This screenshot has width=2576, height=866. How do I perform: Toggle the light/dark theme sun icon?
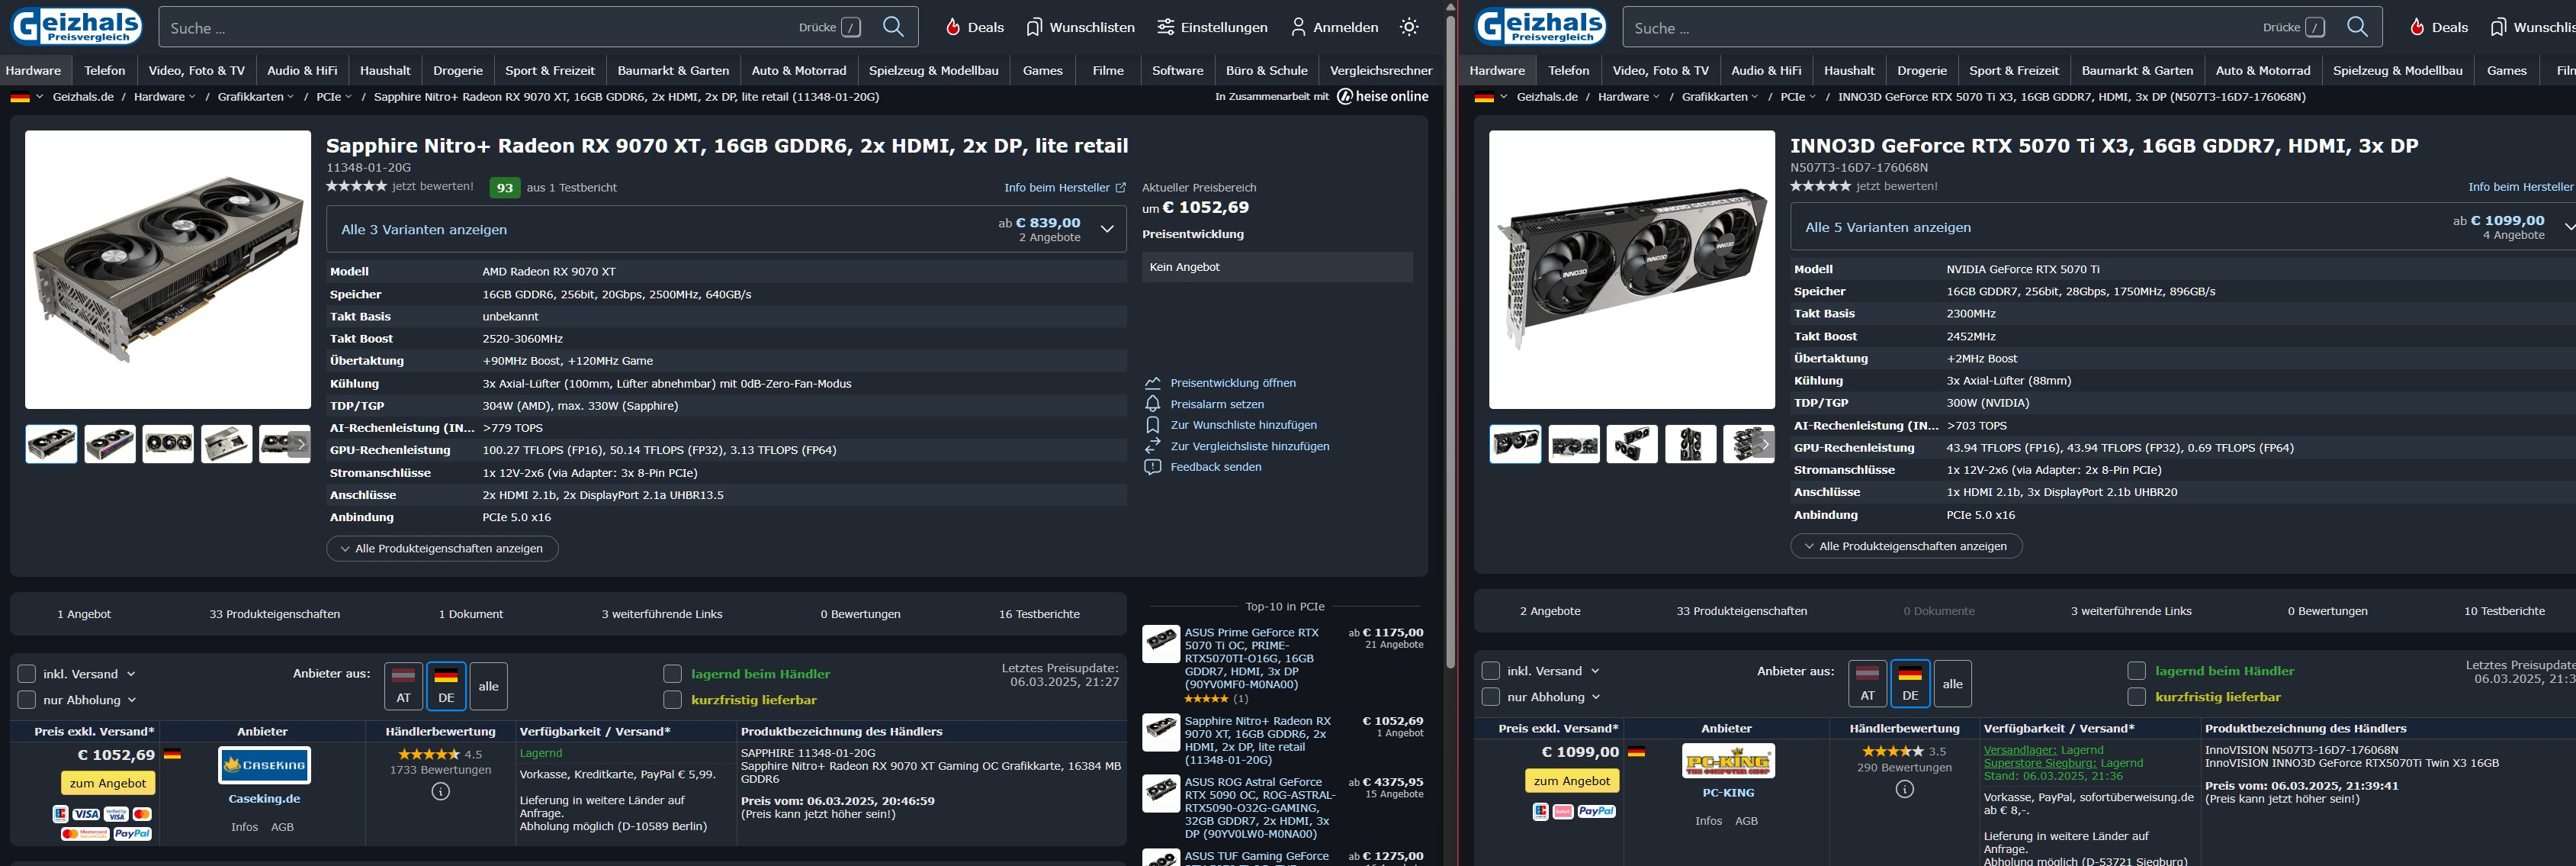(x=1409, y=27)
